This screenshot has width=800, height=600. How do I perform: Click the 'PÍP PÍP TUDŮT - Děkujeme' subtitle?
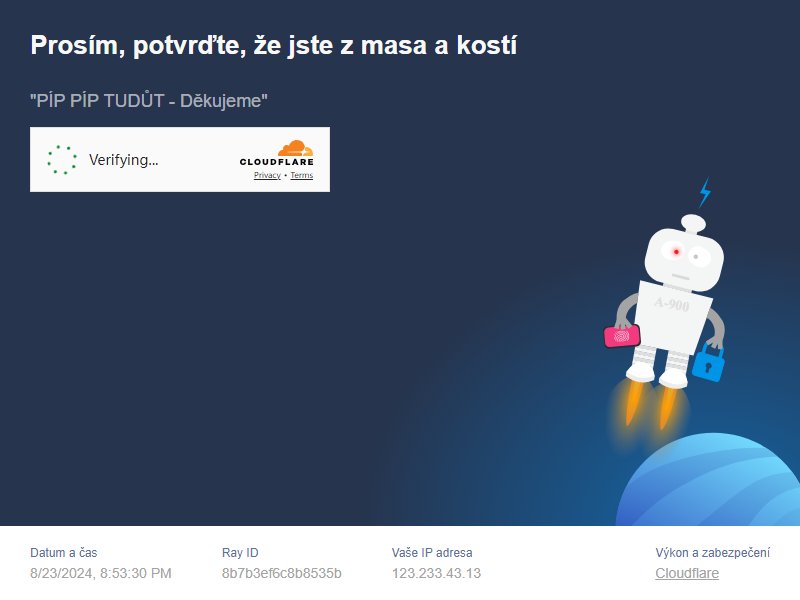148,101
